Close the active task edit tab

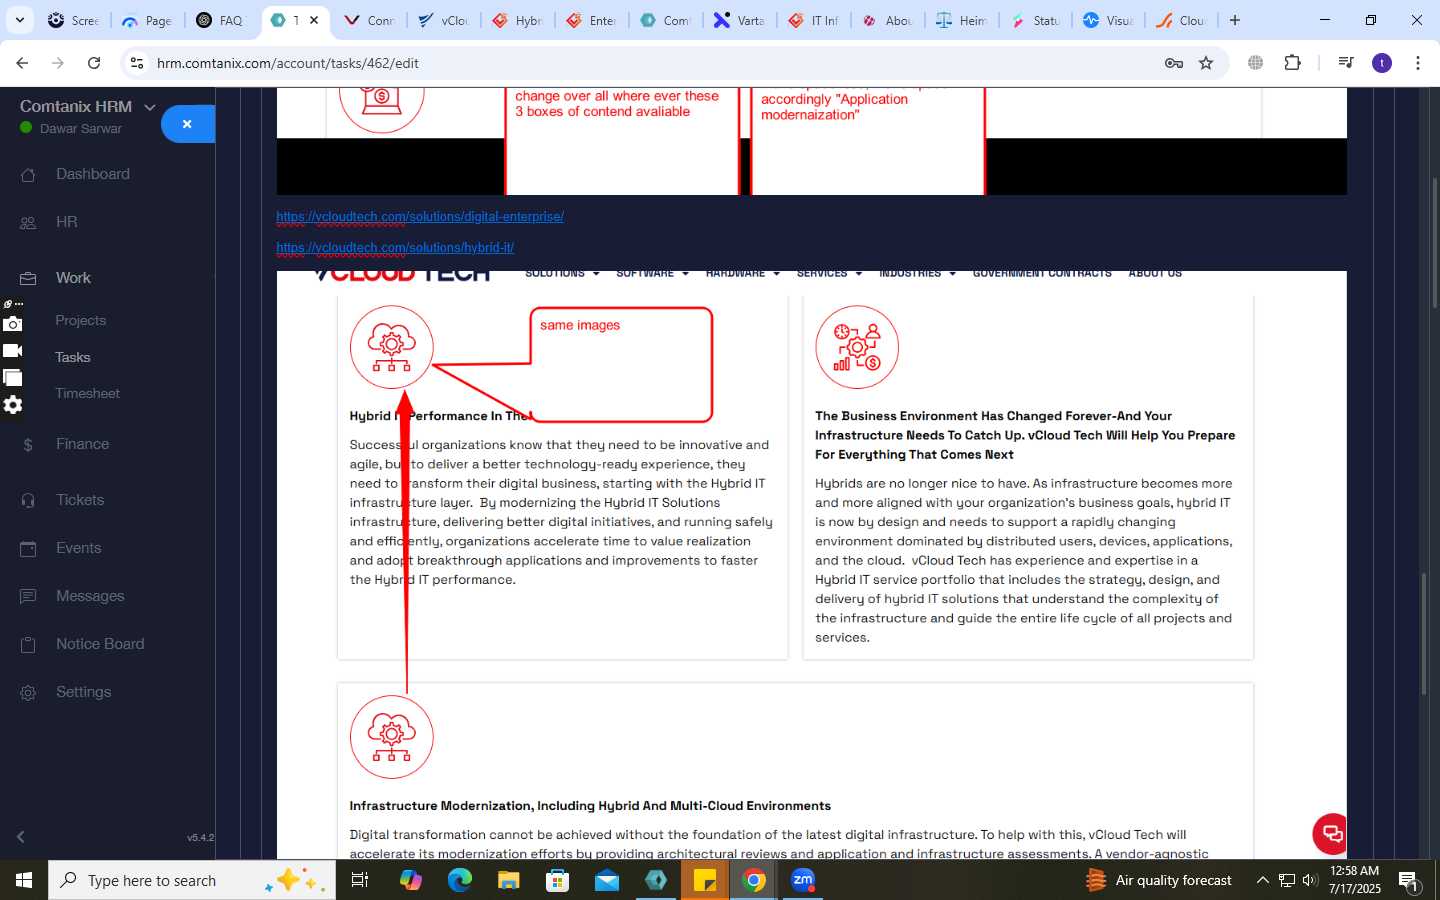click(314, 20)
